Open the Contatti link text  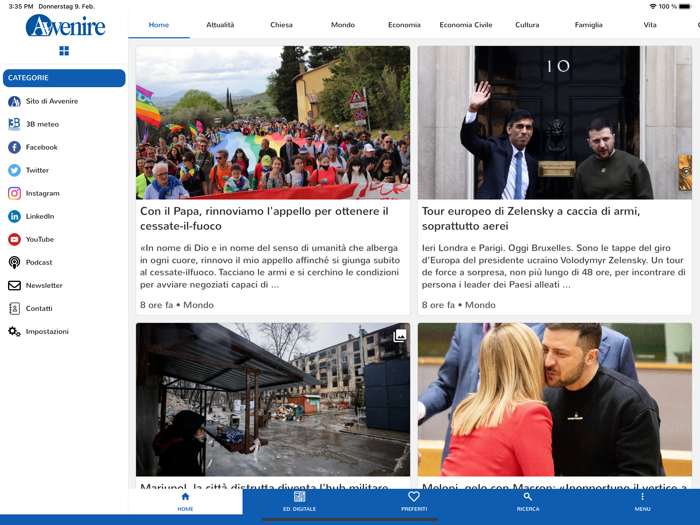coord(39,308)
